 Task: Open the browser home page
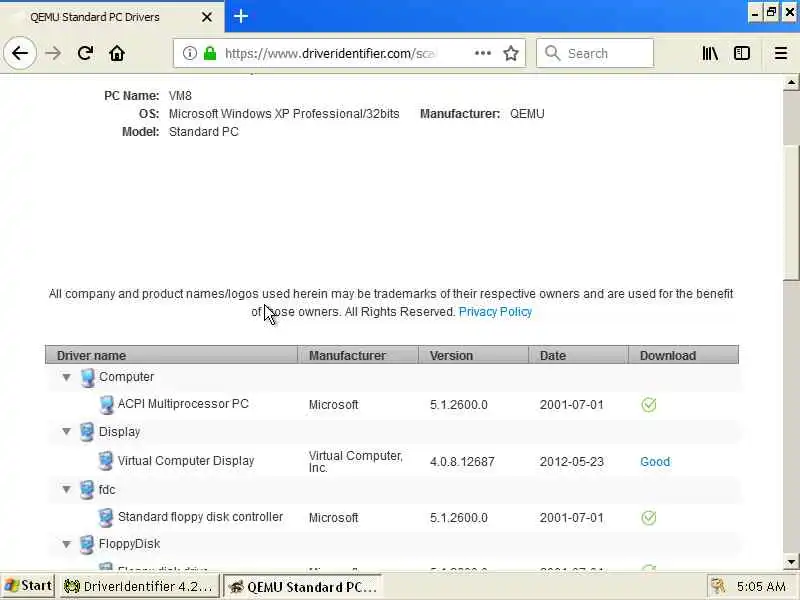pos(117,53)
